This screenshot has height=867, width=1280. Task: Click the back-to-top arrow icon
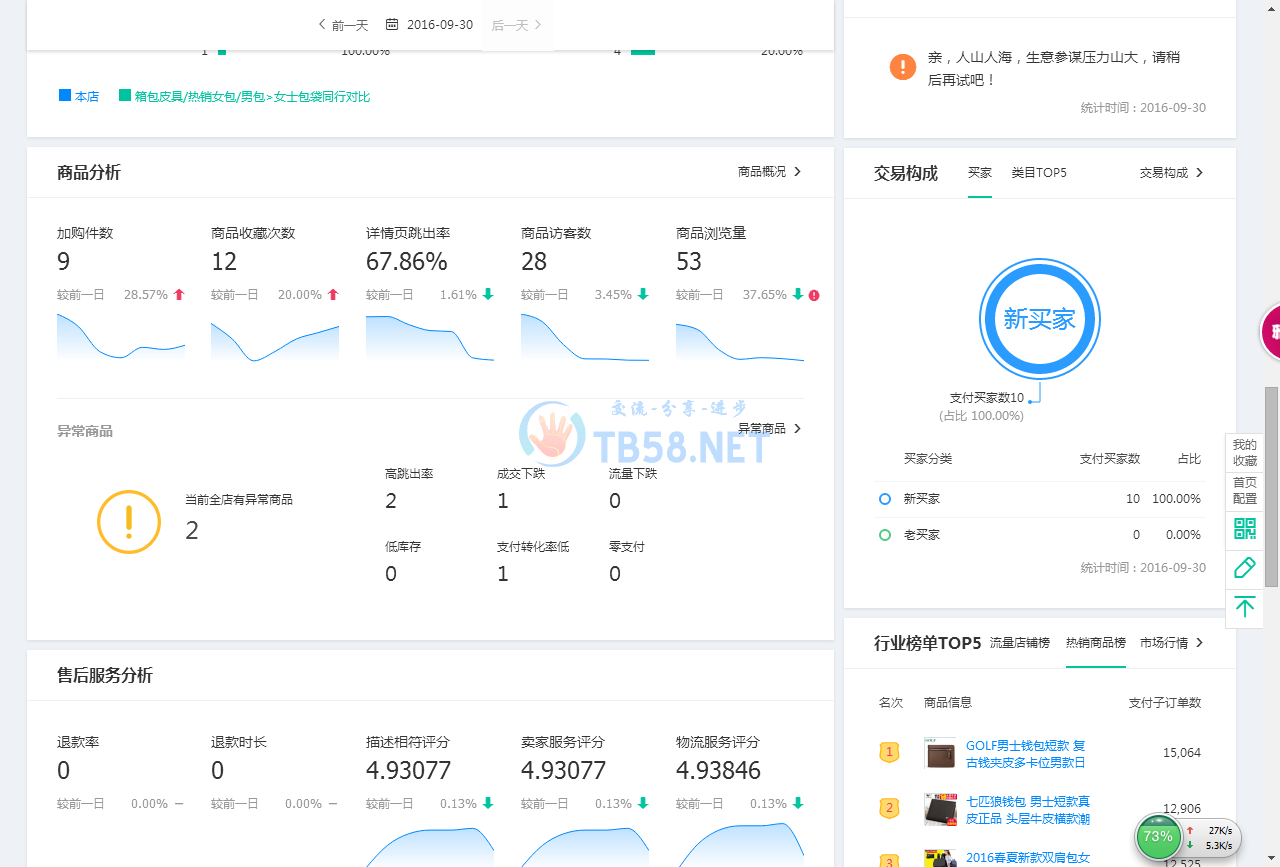click(1245, 606)
